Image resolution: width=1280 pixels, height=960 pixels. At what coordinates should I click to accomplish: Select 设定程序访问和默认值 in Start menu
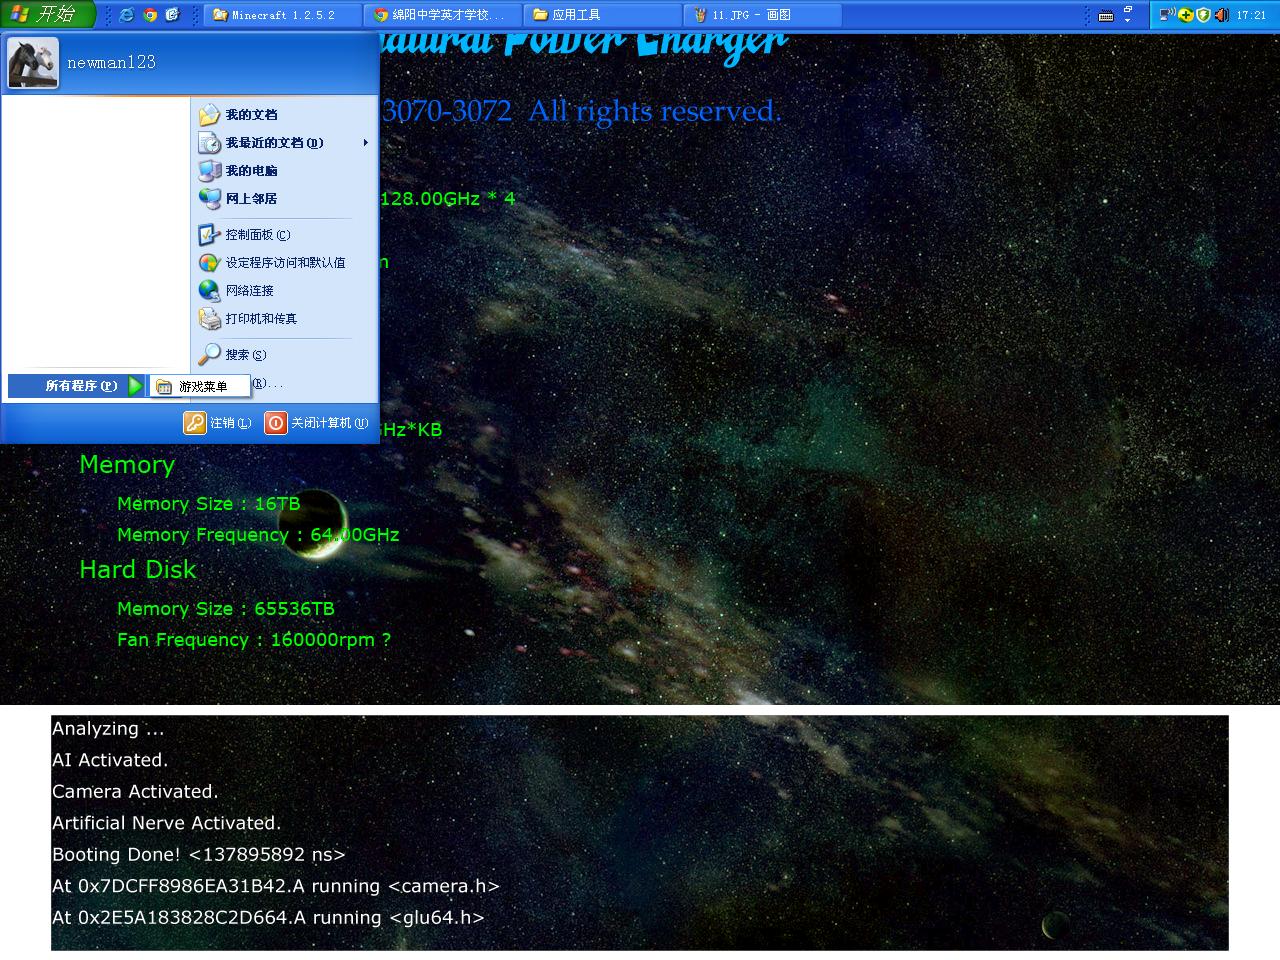click(x=284, y=263)
